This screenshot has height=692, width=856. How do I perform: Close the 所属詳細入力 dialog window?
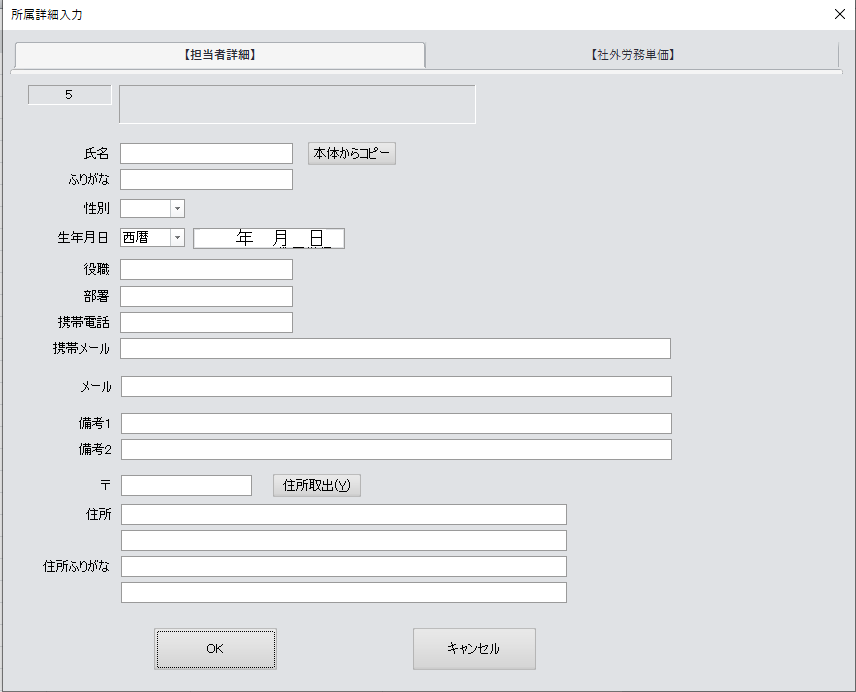[x=839, y=14]
